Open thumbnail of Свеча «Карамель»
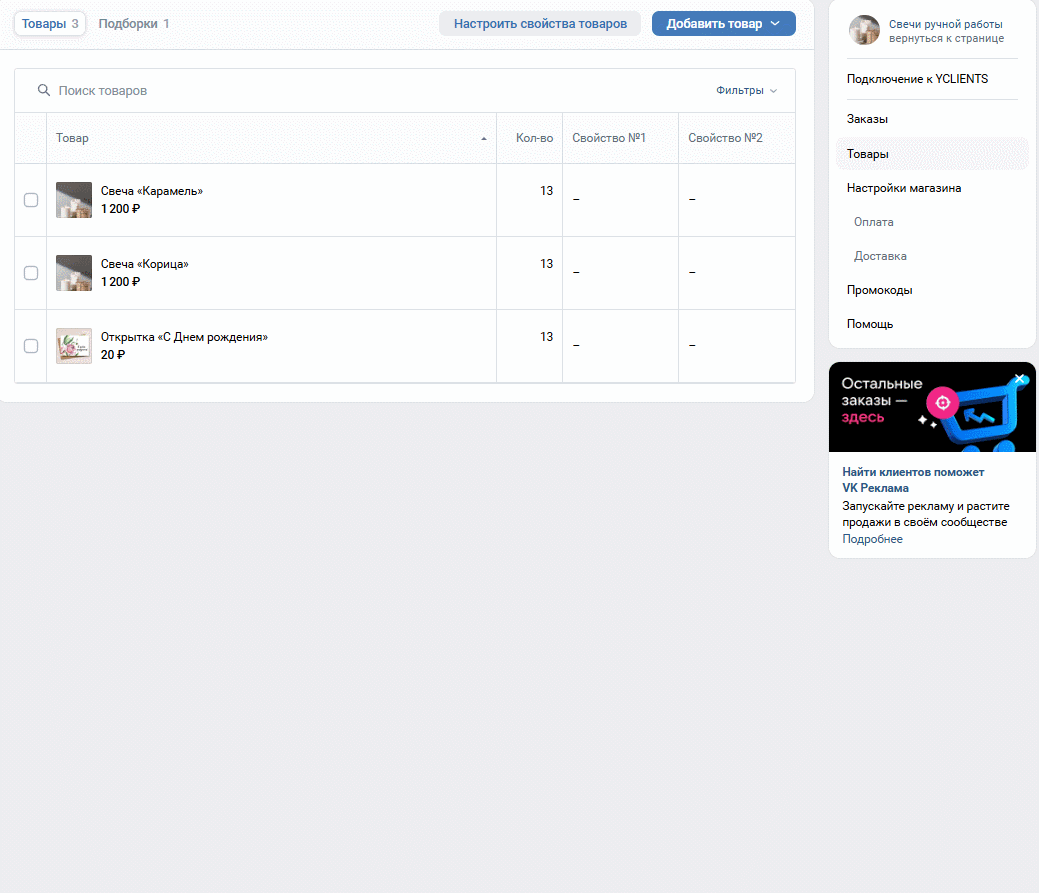 [74, 200]
